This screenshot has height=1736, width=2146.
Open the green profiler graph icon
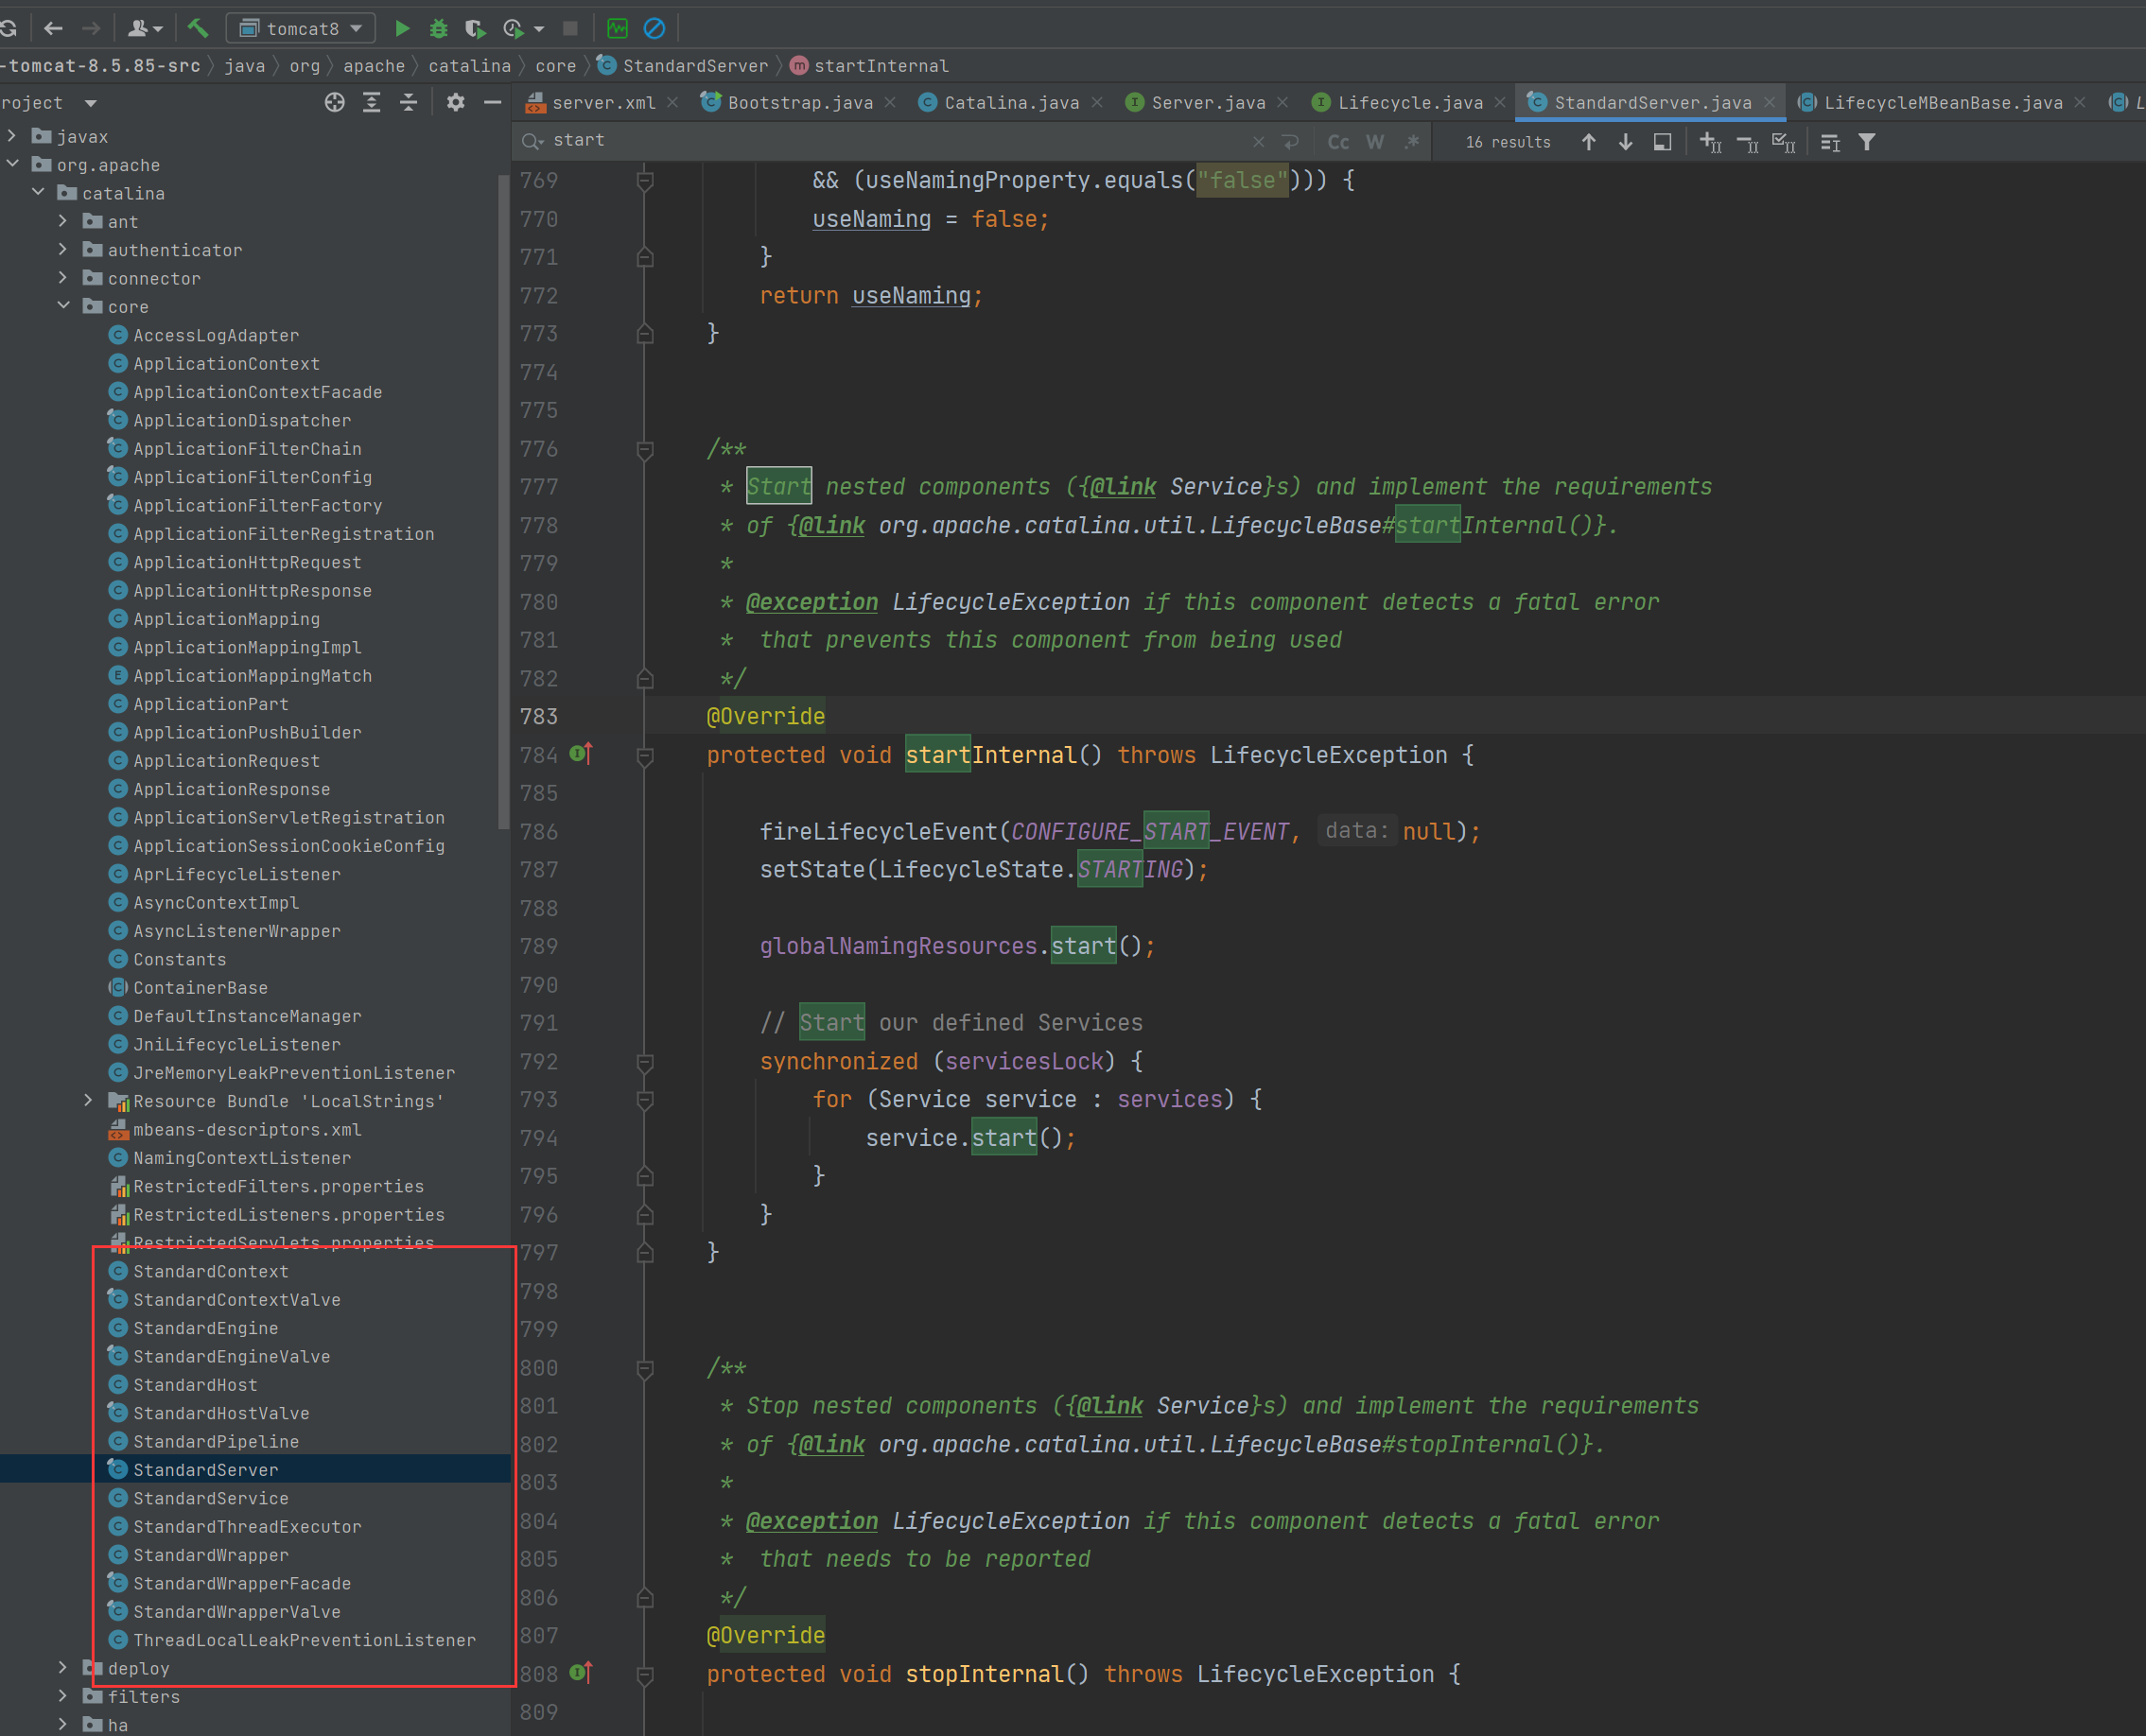618,28
